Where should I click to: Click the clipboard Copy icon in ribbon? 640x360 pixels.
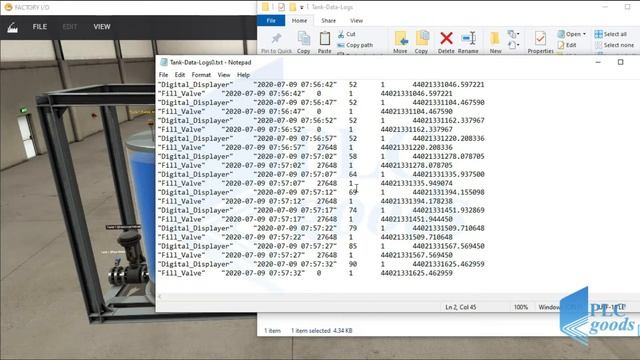(304, 39)
